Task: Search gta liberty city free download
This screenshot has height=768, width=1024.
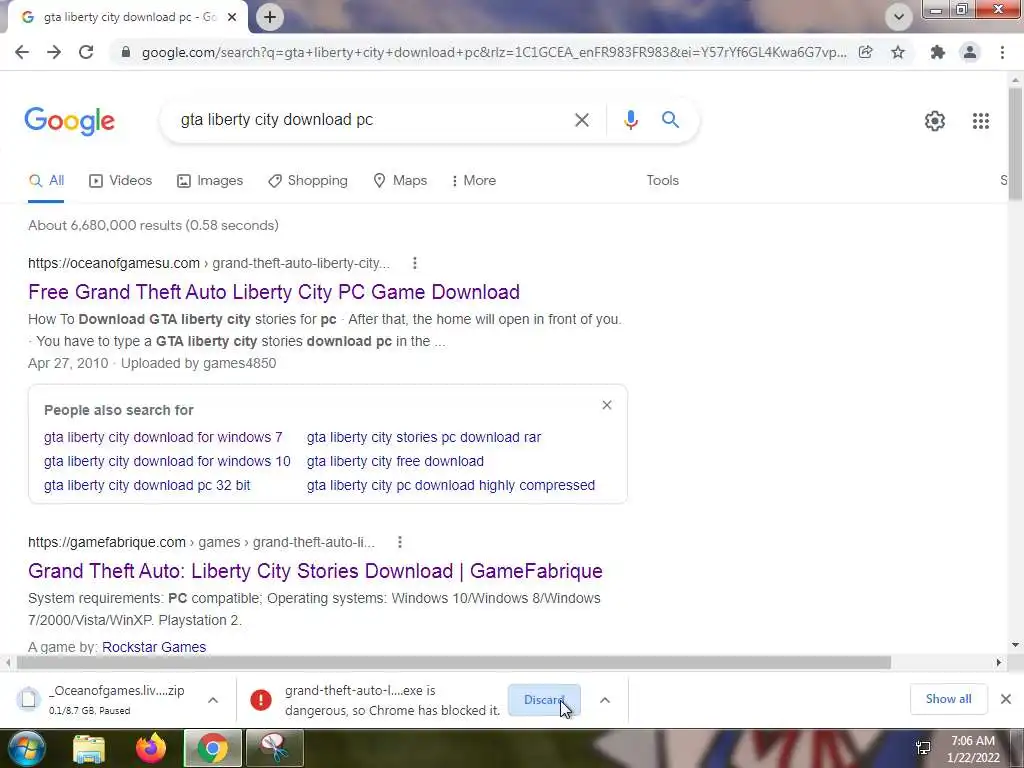Action: coord(395,461)
